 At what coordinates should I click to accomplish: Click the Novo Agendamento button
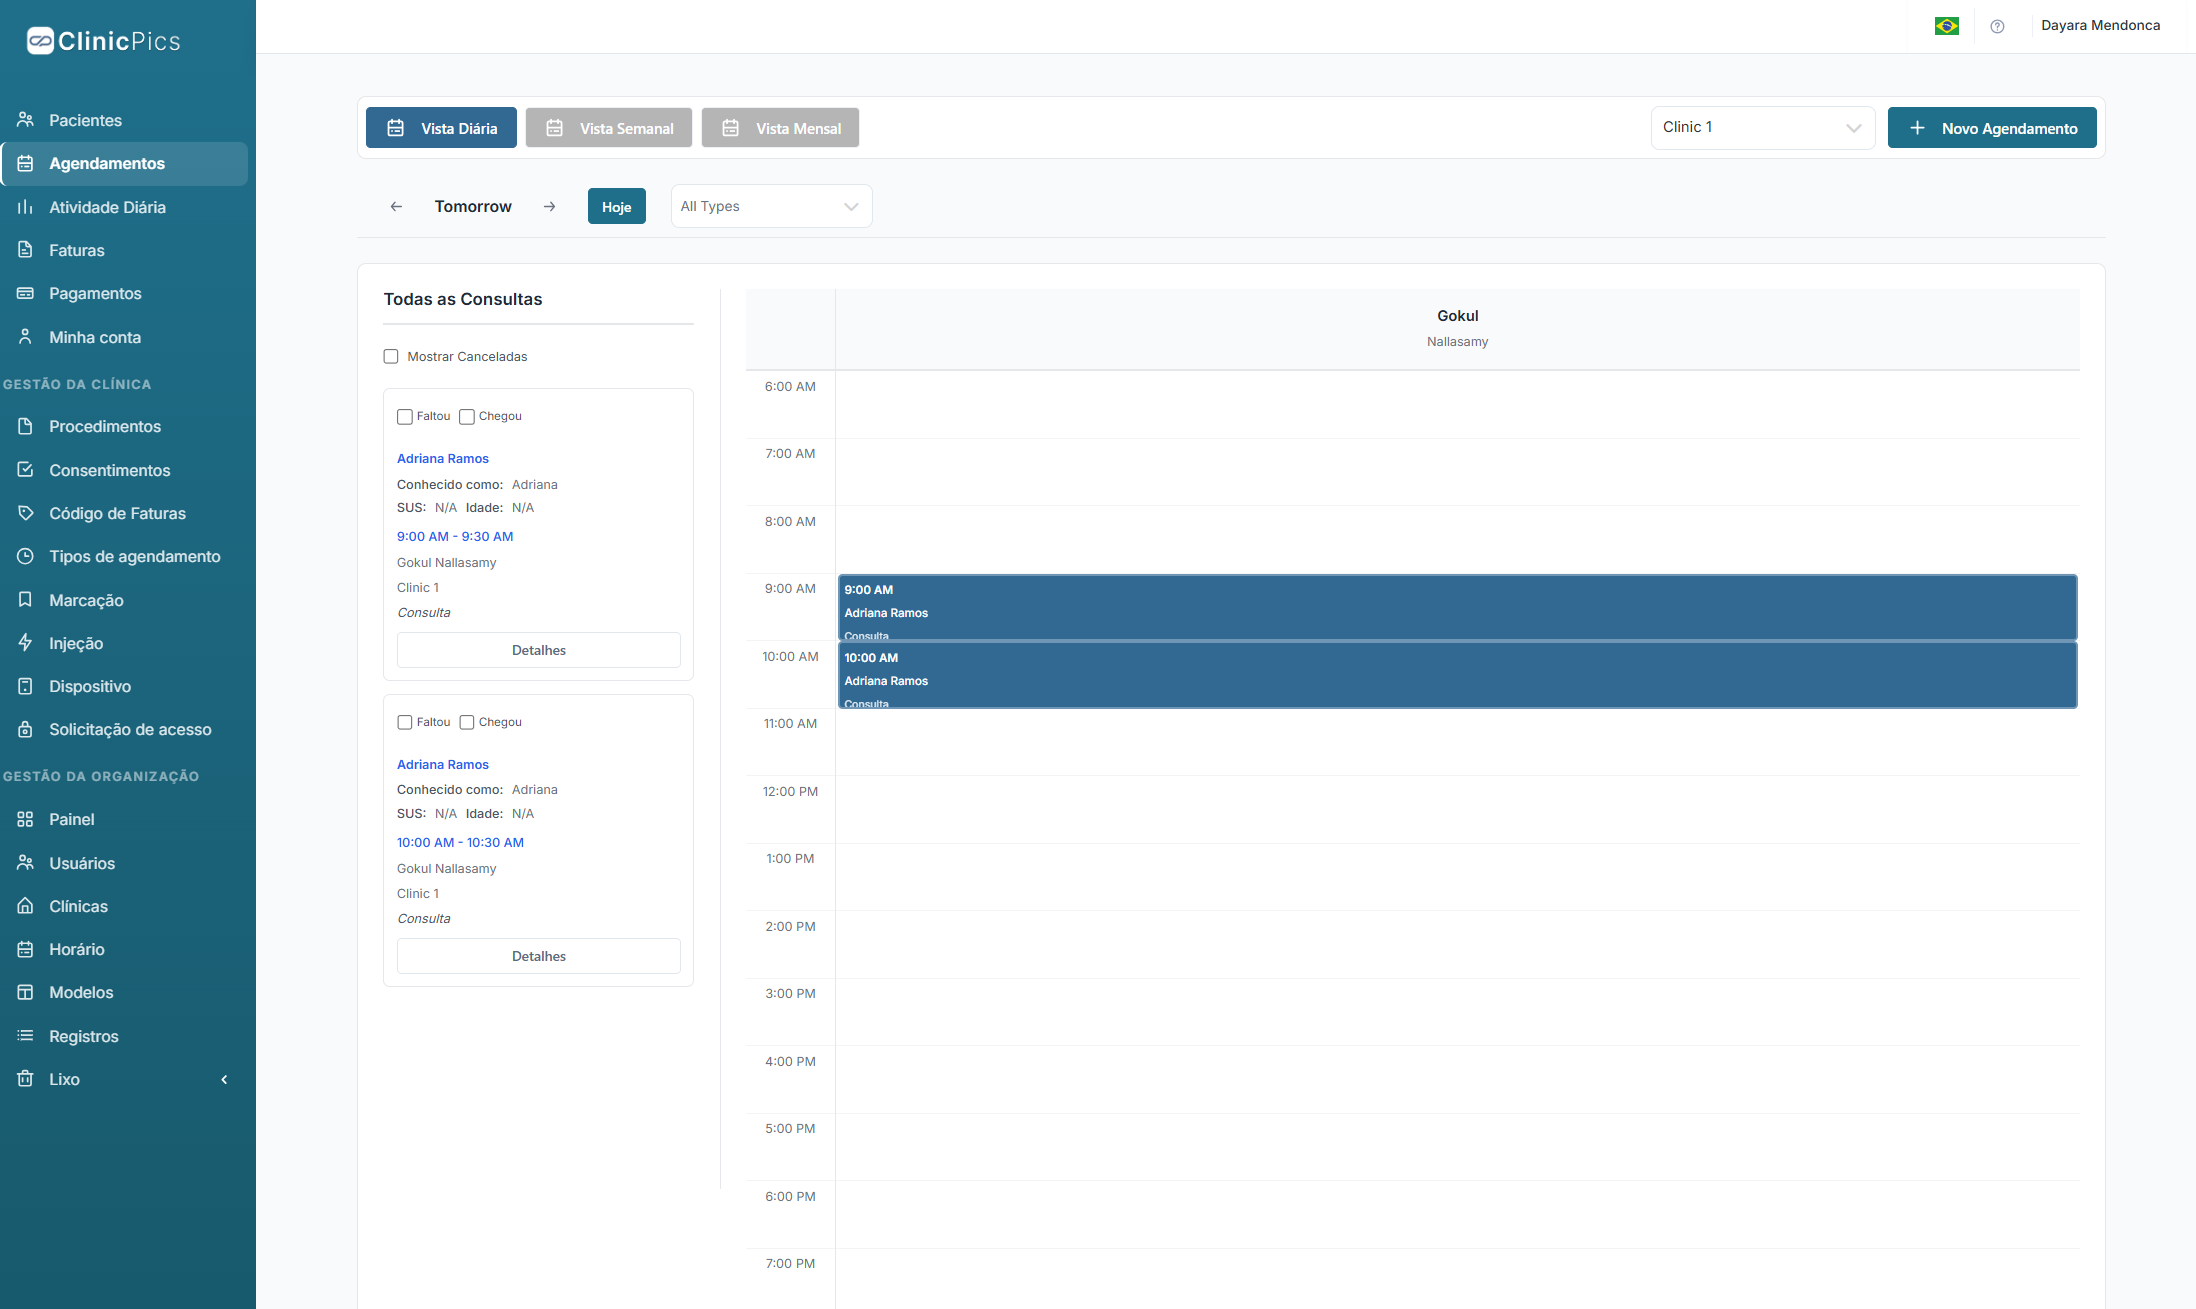pyautogui.click(x=1991, y=128)
